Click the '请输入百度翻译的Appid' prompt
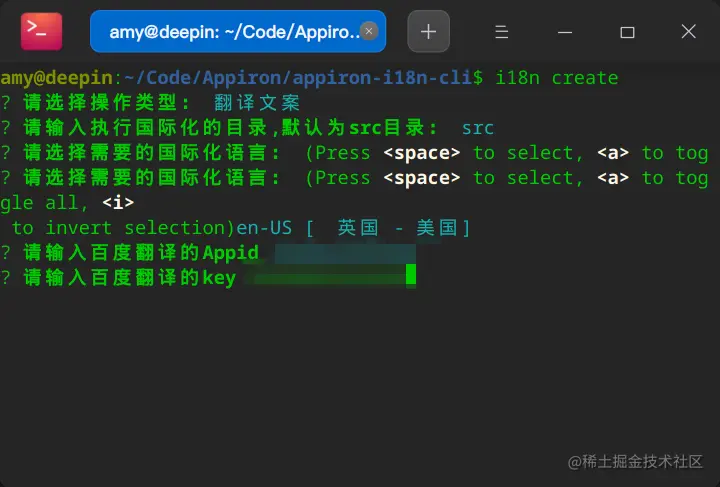The width and height of the screenshot is (720, 487). tap(141, 252)
